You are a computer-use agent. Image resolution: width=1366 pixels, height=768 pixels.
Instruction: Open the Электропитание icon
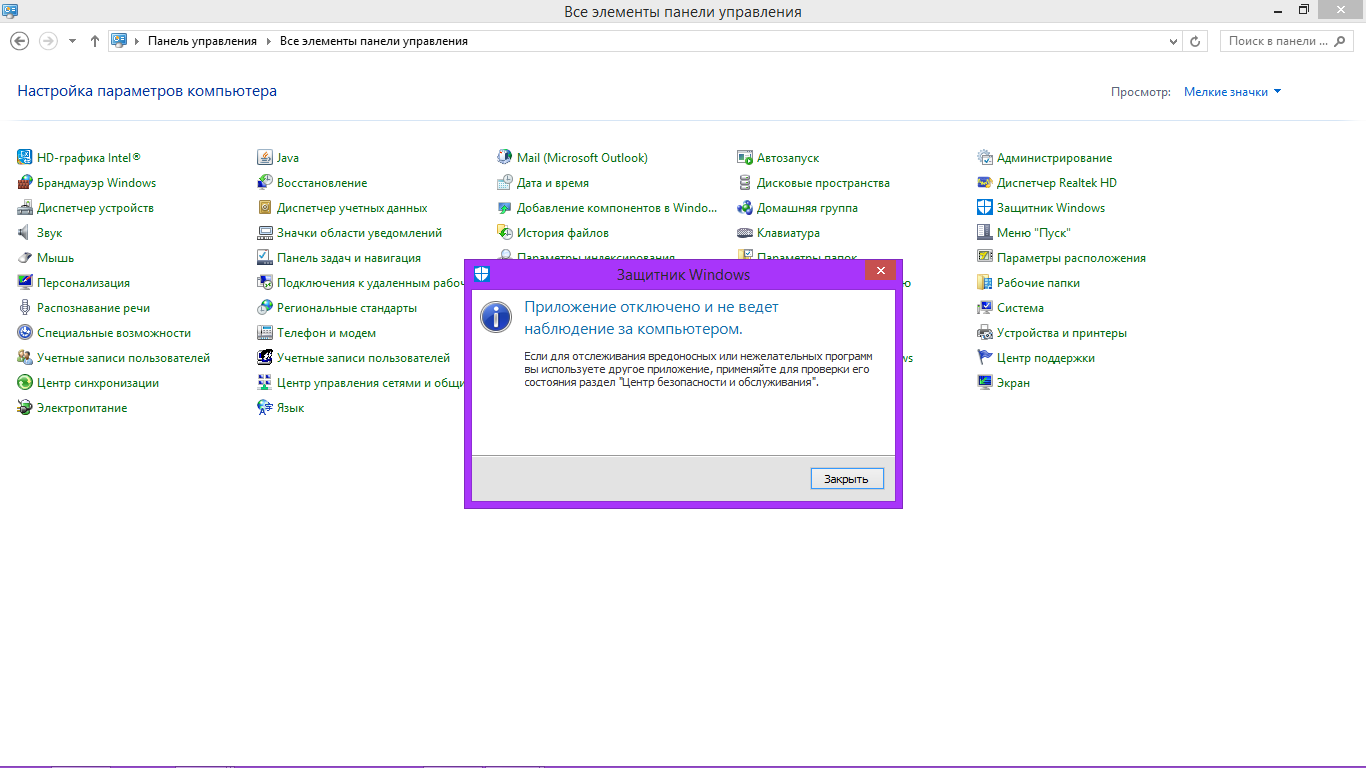pos(25,408)
